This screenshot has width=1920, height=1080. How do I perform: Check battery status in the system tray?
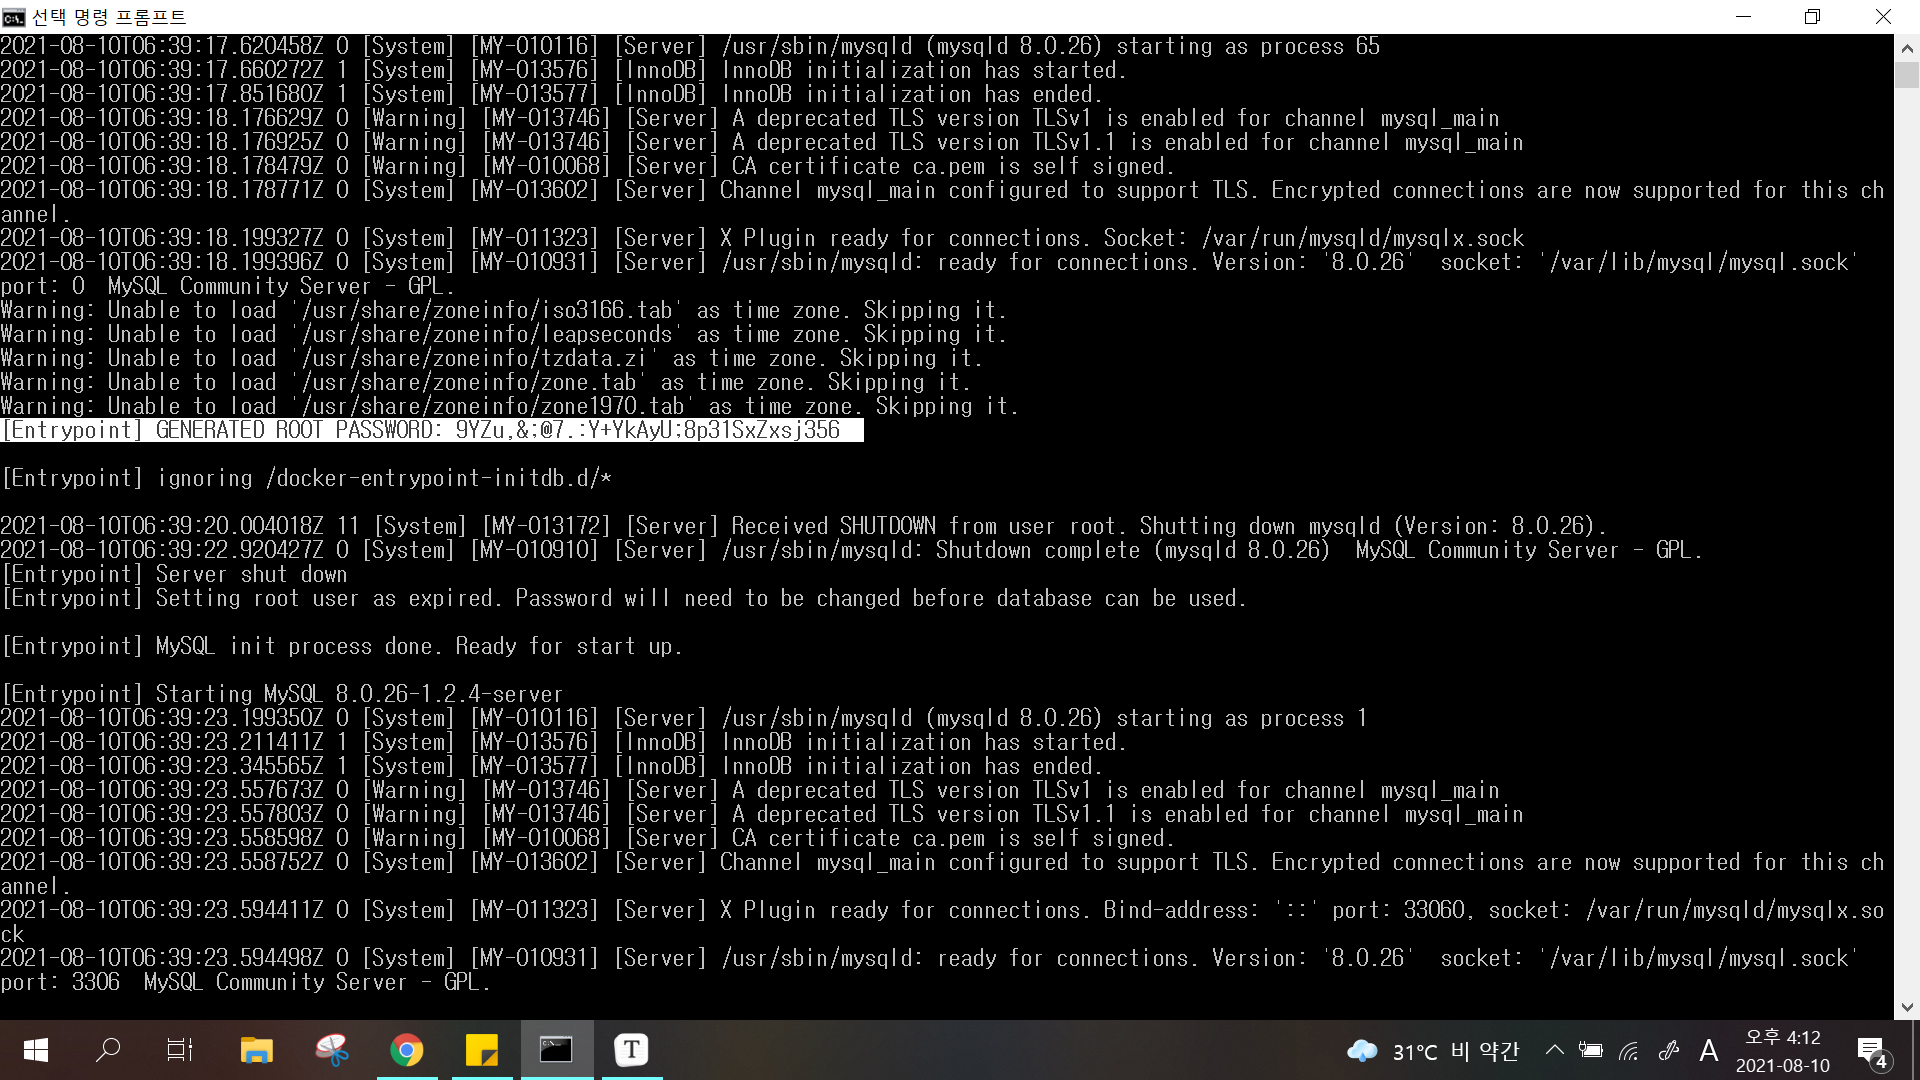point(1592,1051)
